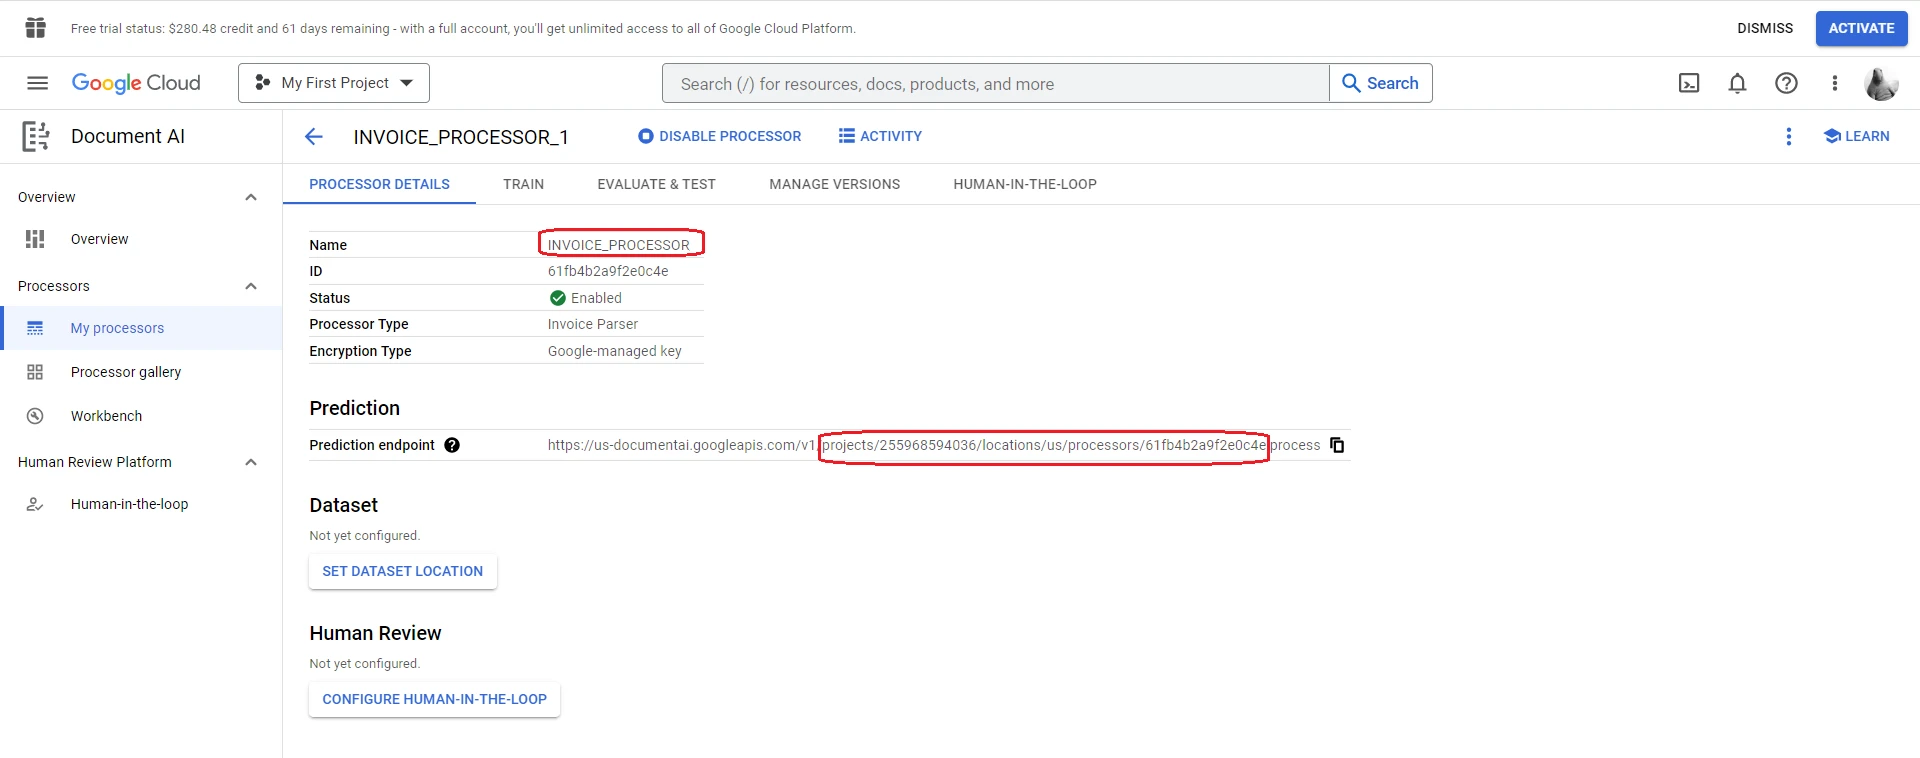
Task: Click the Processor gallery grid icon
Action: click(35, 372)
